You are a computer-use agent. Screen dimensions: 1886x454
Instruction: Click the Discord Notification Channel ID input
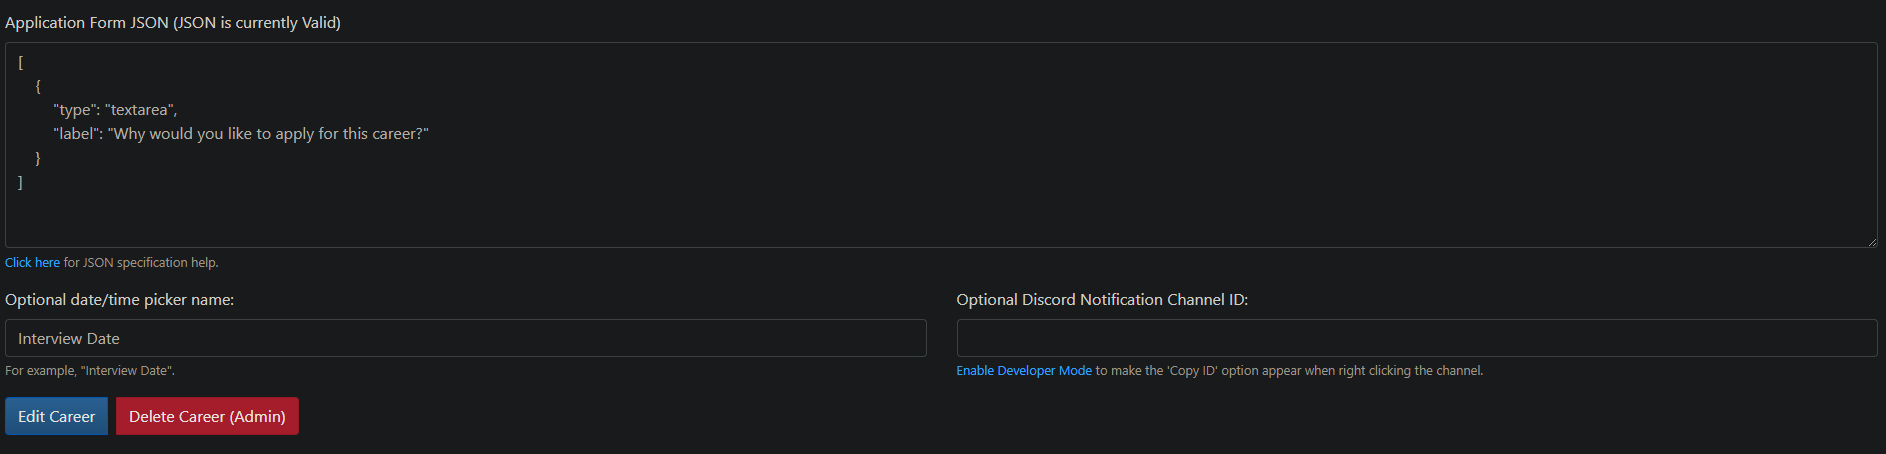[x=1416, y=338]
